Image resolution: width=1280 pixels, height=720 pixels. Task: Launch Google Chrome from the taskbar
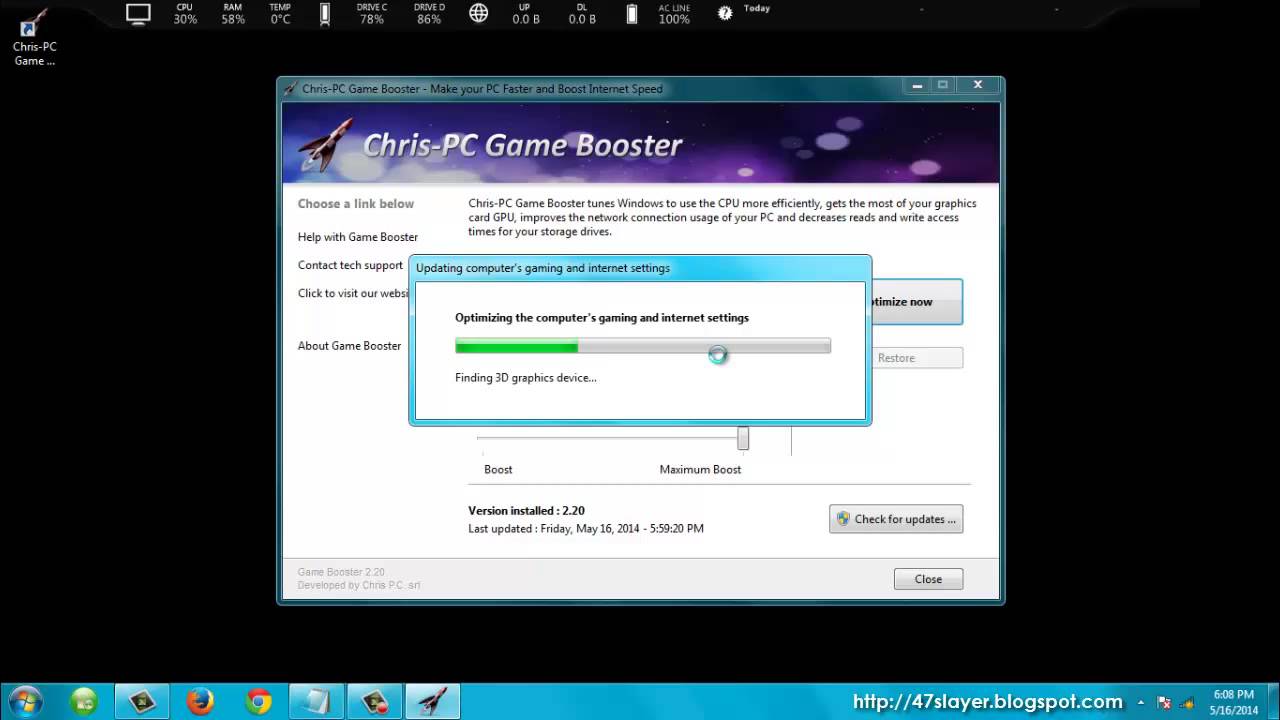tap(259, 701)
